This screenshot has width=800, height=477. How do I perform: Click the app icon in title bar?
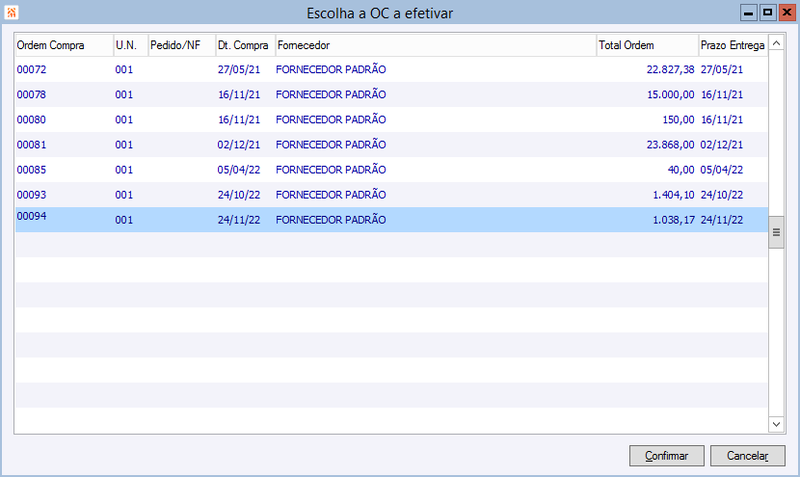(11, 12)
